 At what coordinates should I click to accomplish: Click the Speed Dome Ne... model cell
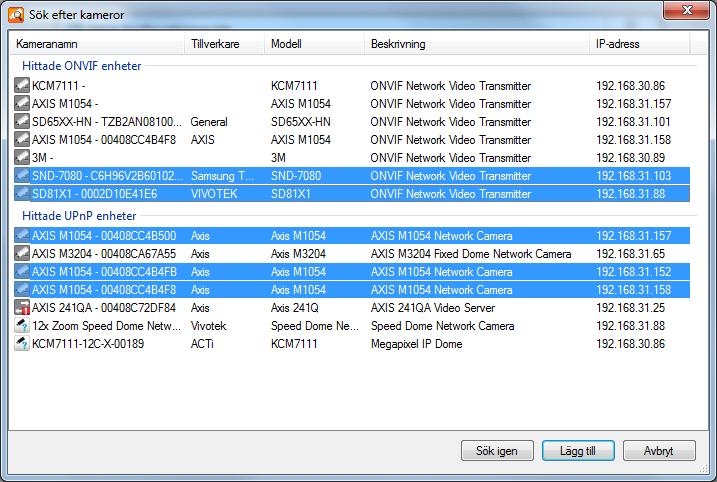click(x=315, y=326)
